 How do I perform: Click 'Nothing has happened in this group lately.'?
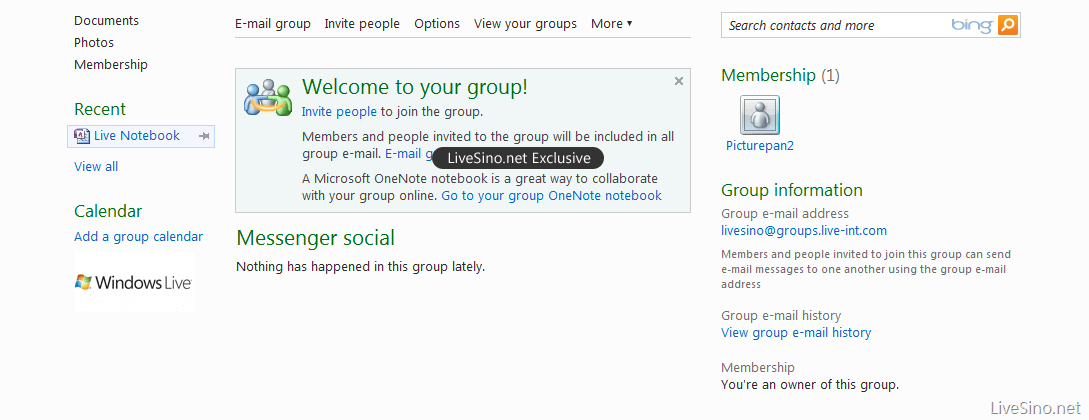click(360, 267)
